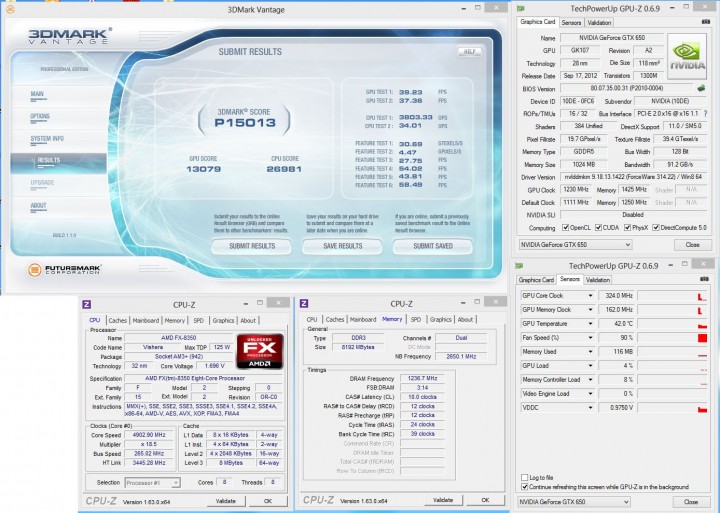Open the Caches tab in the left CPU-Z window

(x=118, y=321)
